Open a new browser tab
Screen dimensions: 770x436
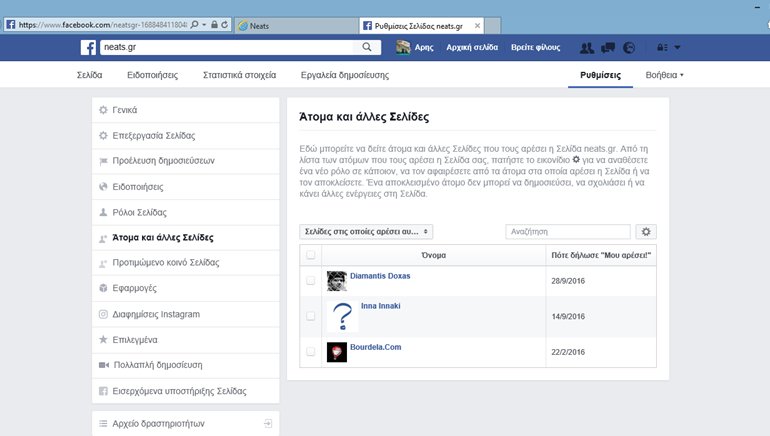[x=493, y=26]
